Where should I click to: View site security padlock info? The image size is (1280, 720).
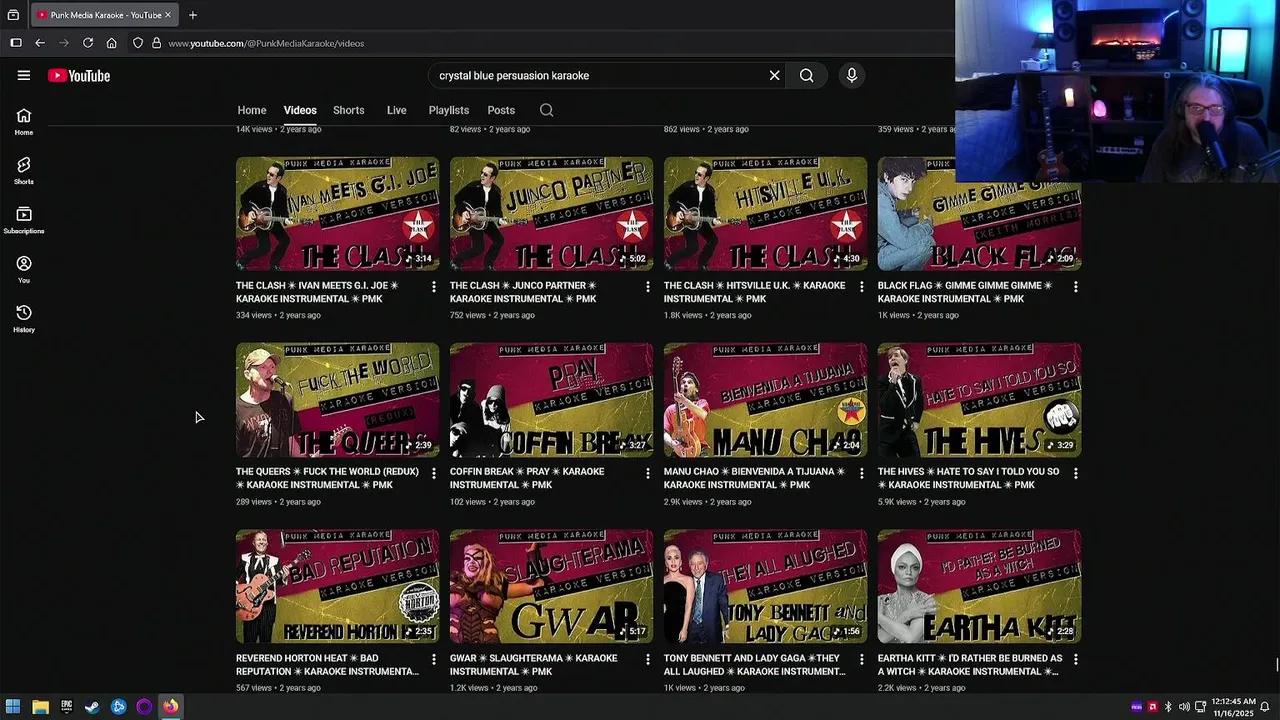(x=156, y=43)
